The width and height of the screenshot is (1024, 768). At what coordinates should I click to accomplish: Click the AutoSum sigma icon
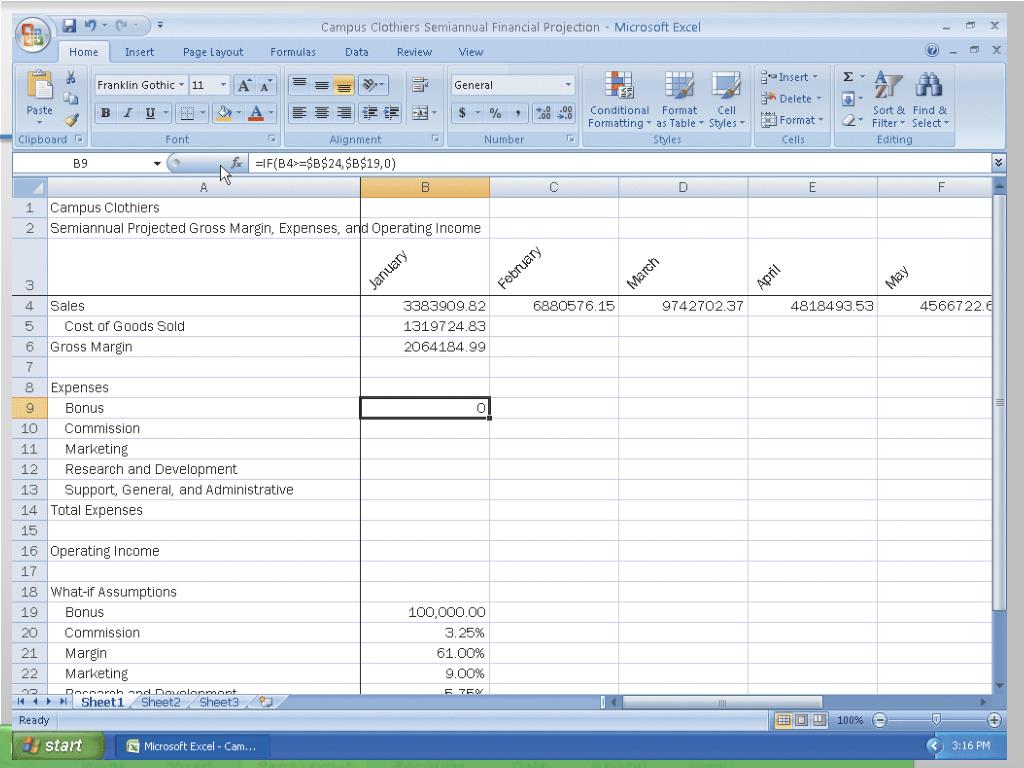point(848,77)
